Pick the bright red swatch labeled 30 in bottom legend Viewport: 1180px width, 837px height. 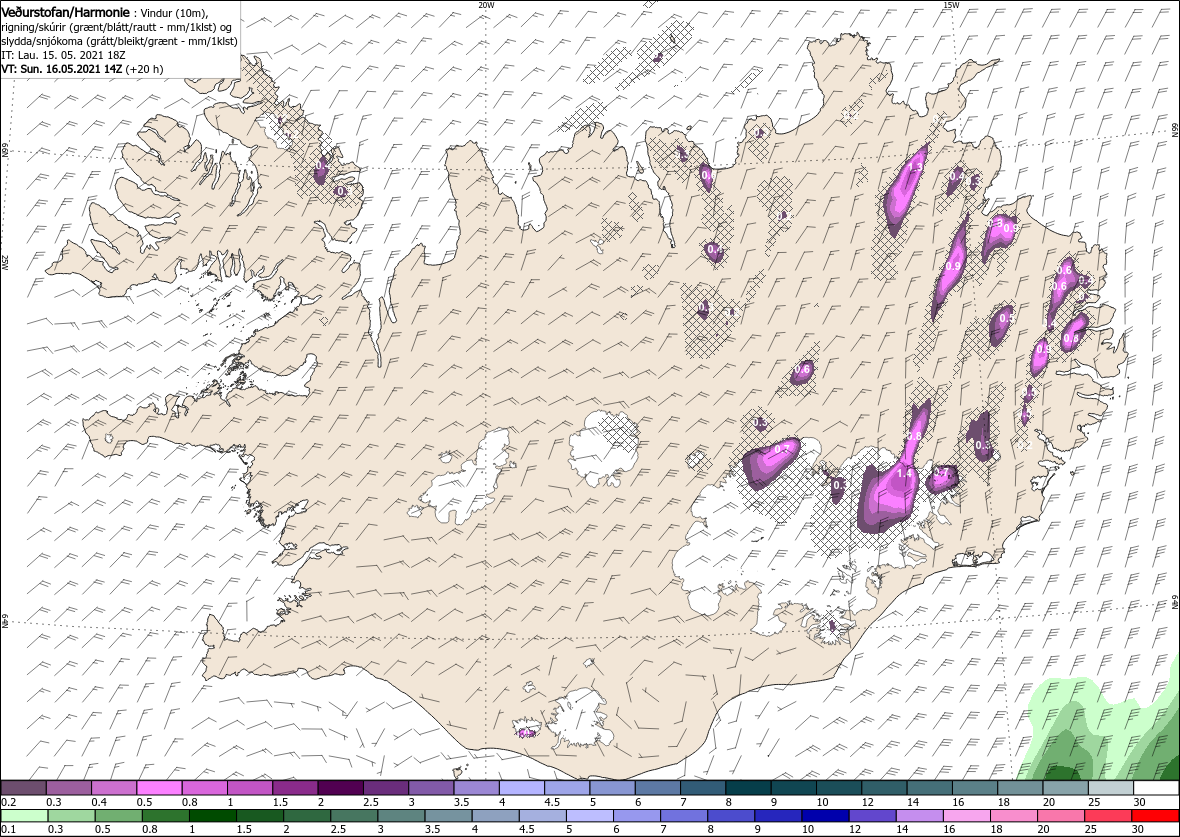1156,816
